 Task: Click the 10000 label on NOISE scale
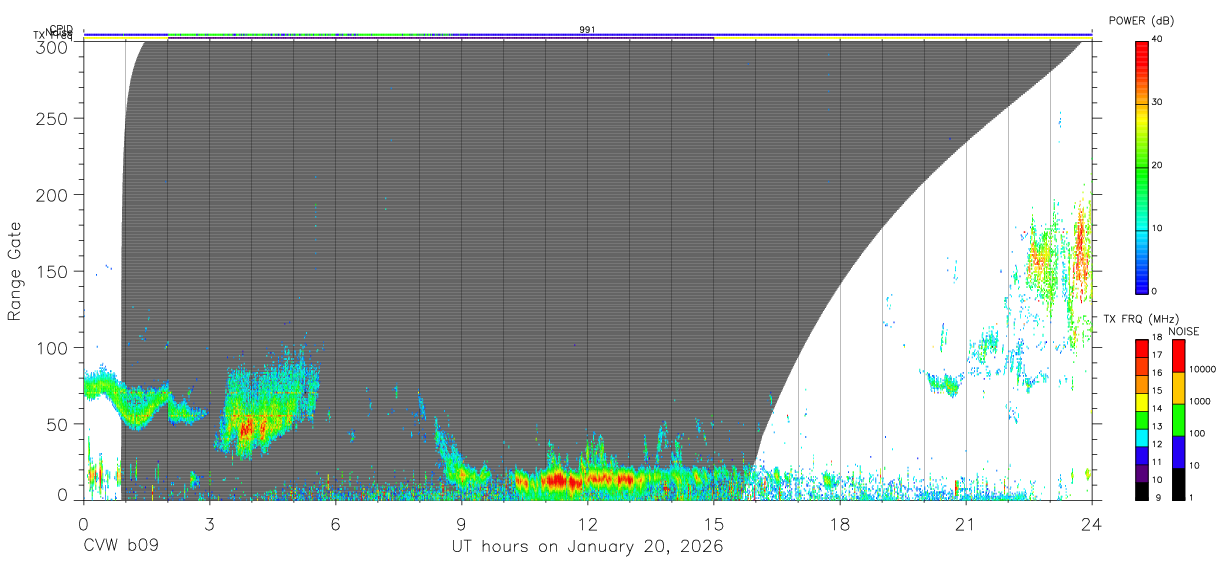click(1202, 370)
